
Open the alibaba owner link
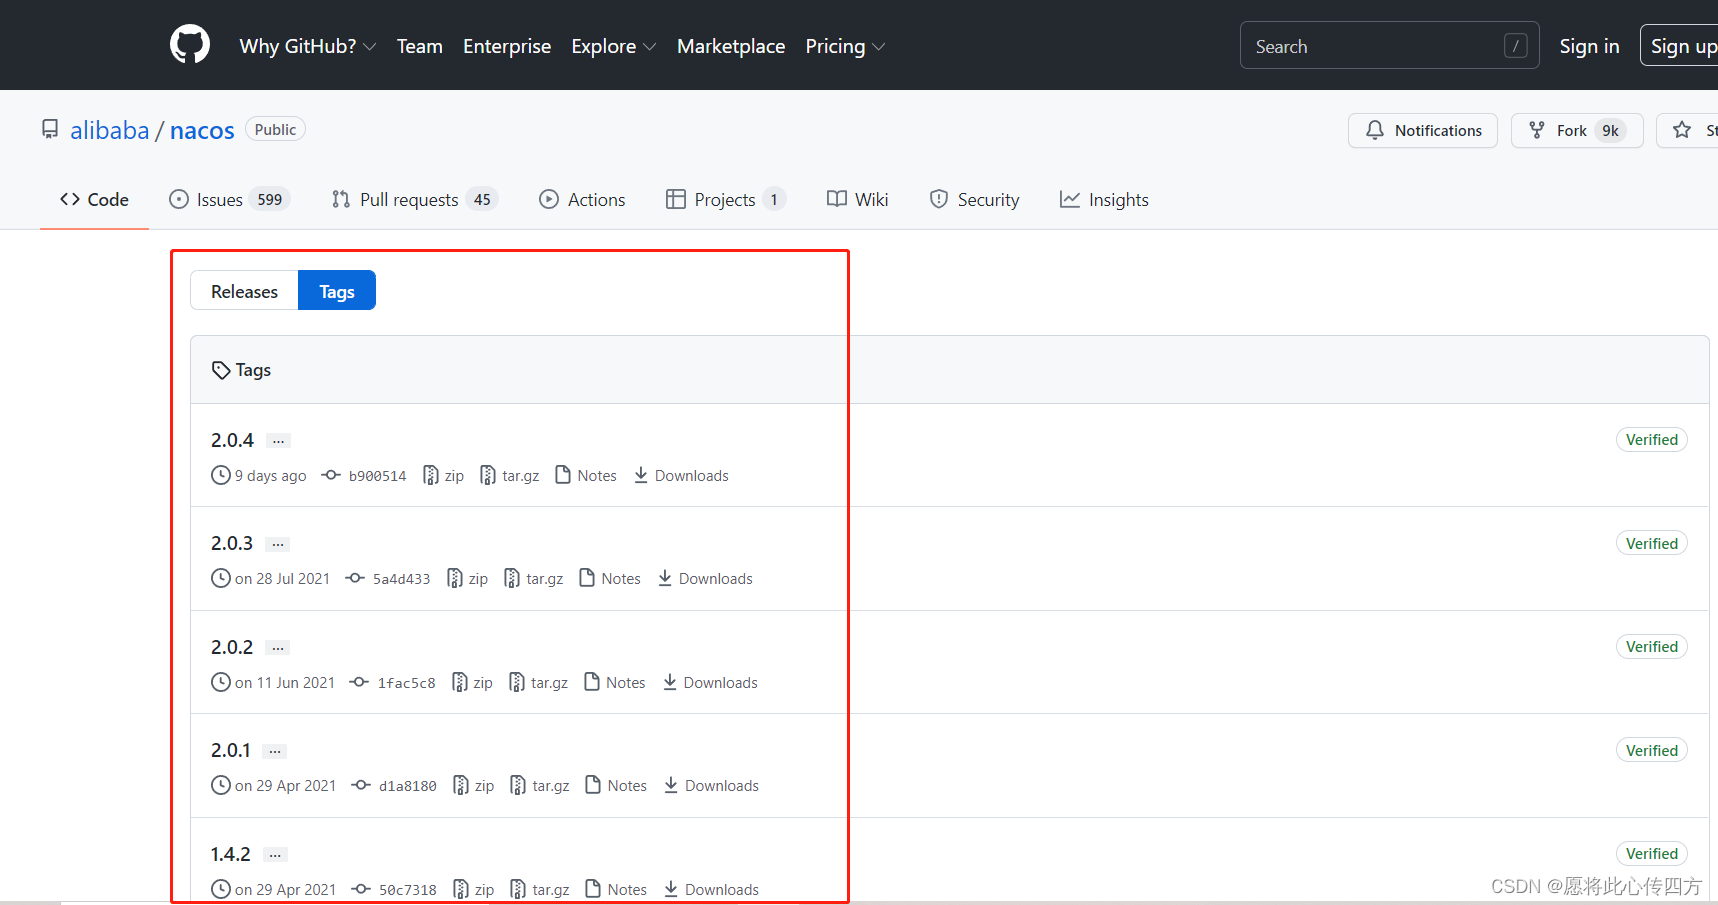tap(110, 130)
